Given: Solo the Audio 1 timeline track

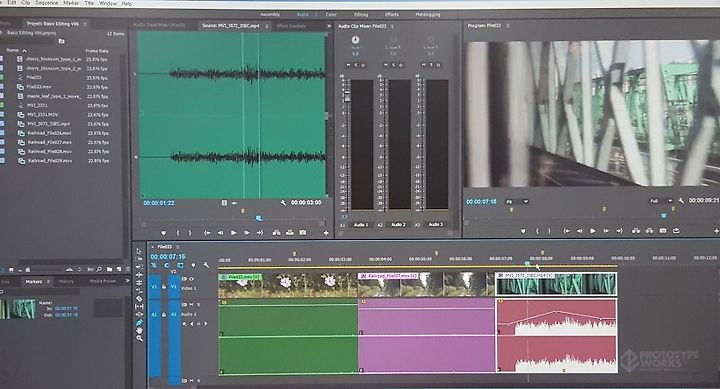Looking at the screenshot, I should 198,304.
